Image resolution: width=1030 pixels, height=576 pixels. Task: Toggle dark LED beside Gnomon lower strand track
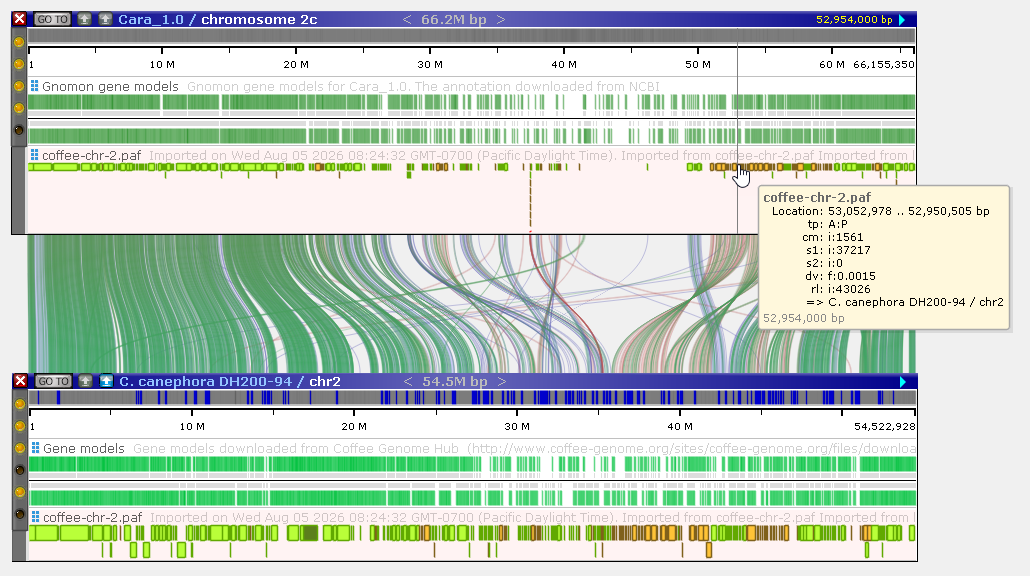click(19, 130)
